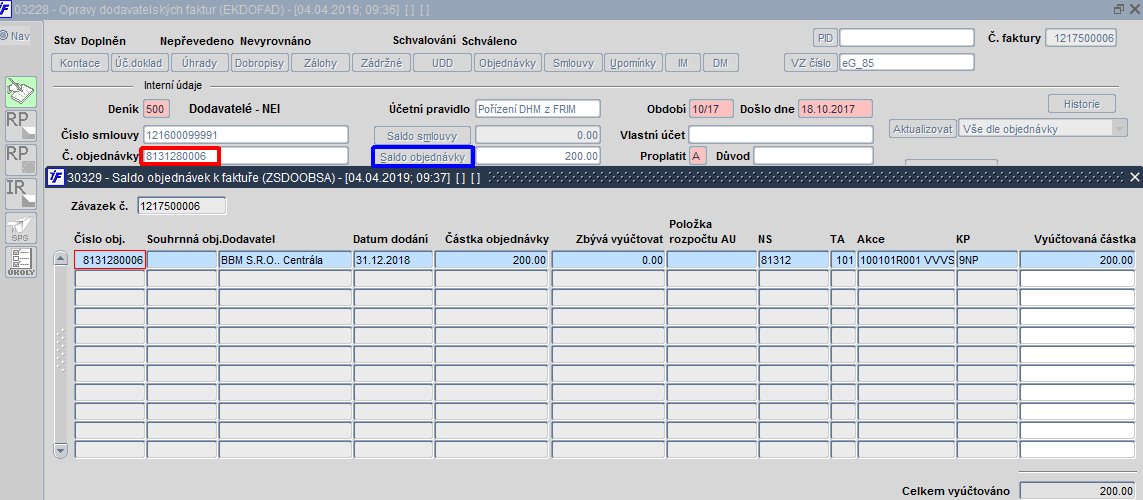This screenshot has width=1143, height=500.
Task: Select TA cell 101
Action: coord(843,259)
